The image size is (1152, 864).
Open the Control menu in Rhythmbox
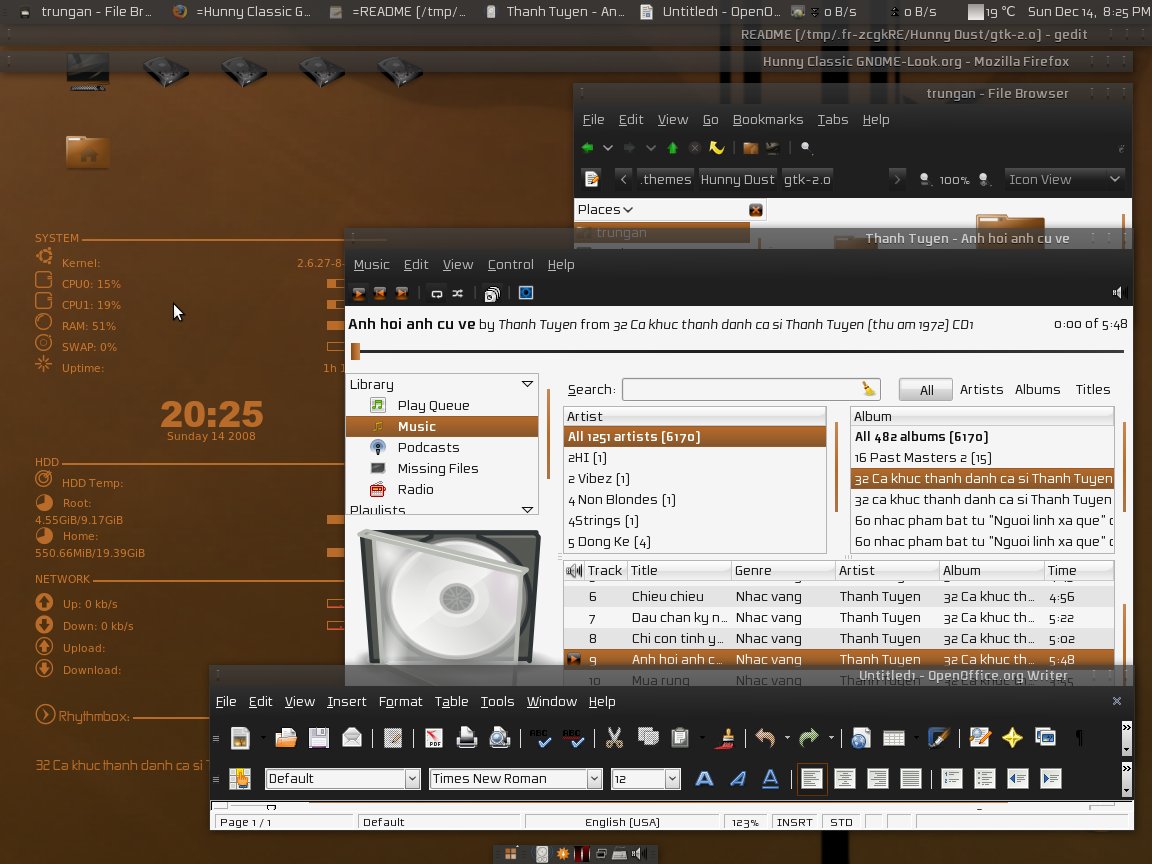point(511,264)
